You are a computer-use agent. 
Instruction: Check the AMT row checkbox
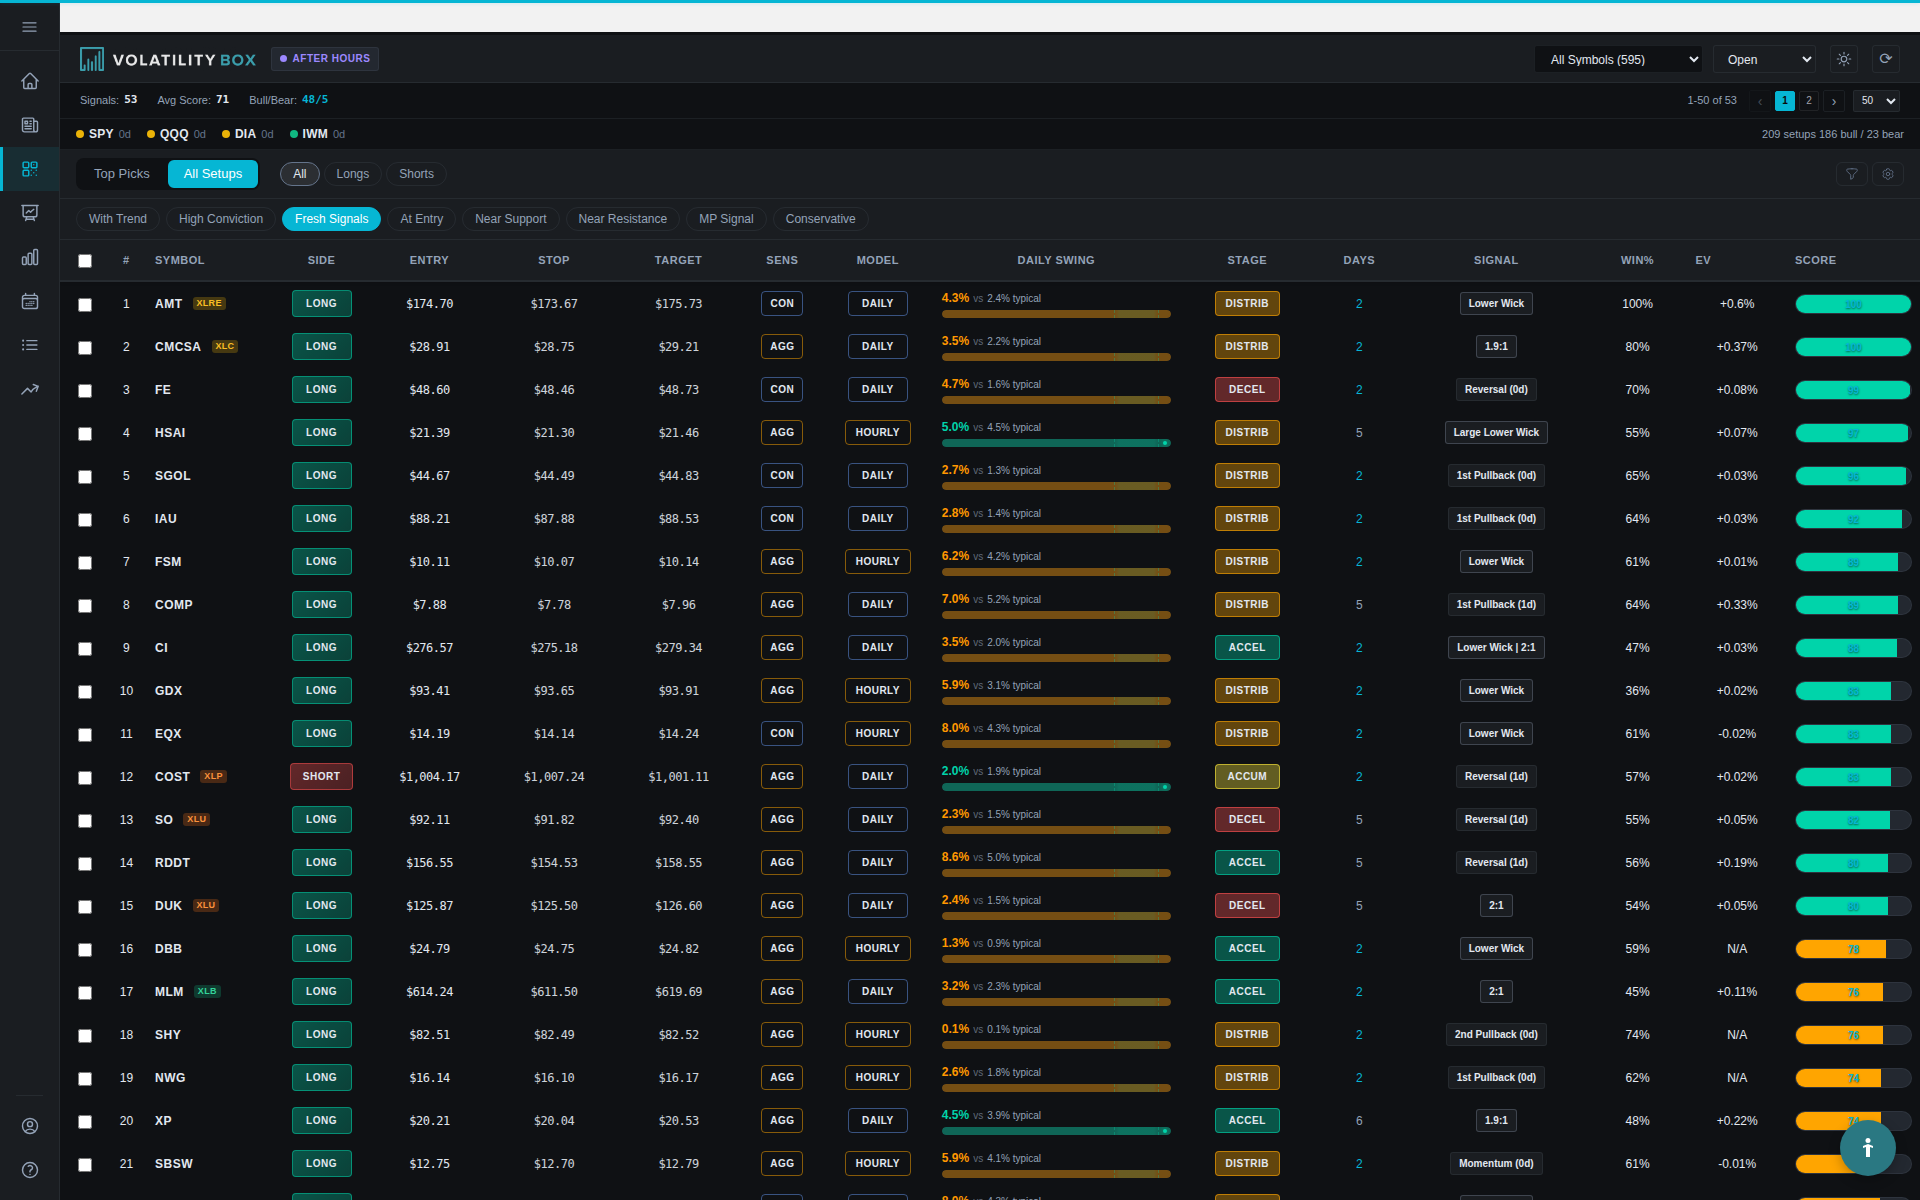(x=85, y=305)
